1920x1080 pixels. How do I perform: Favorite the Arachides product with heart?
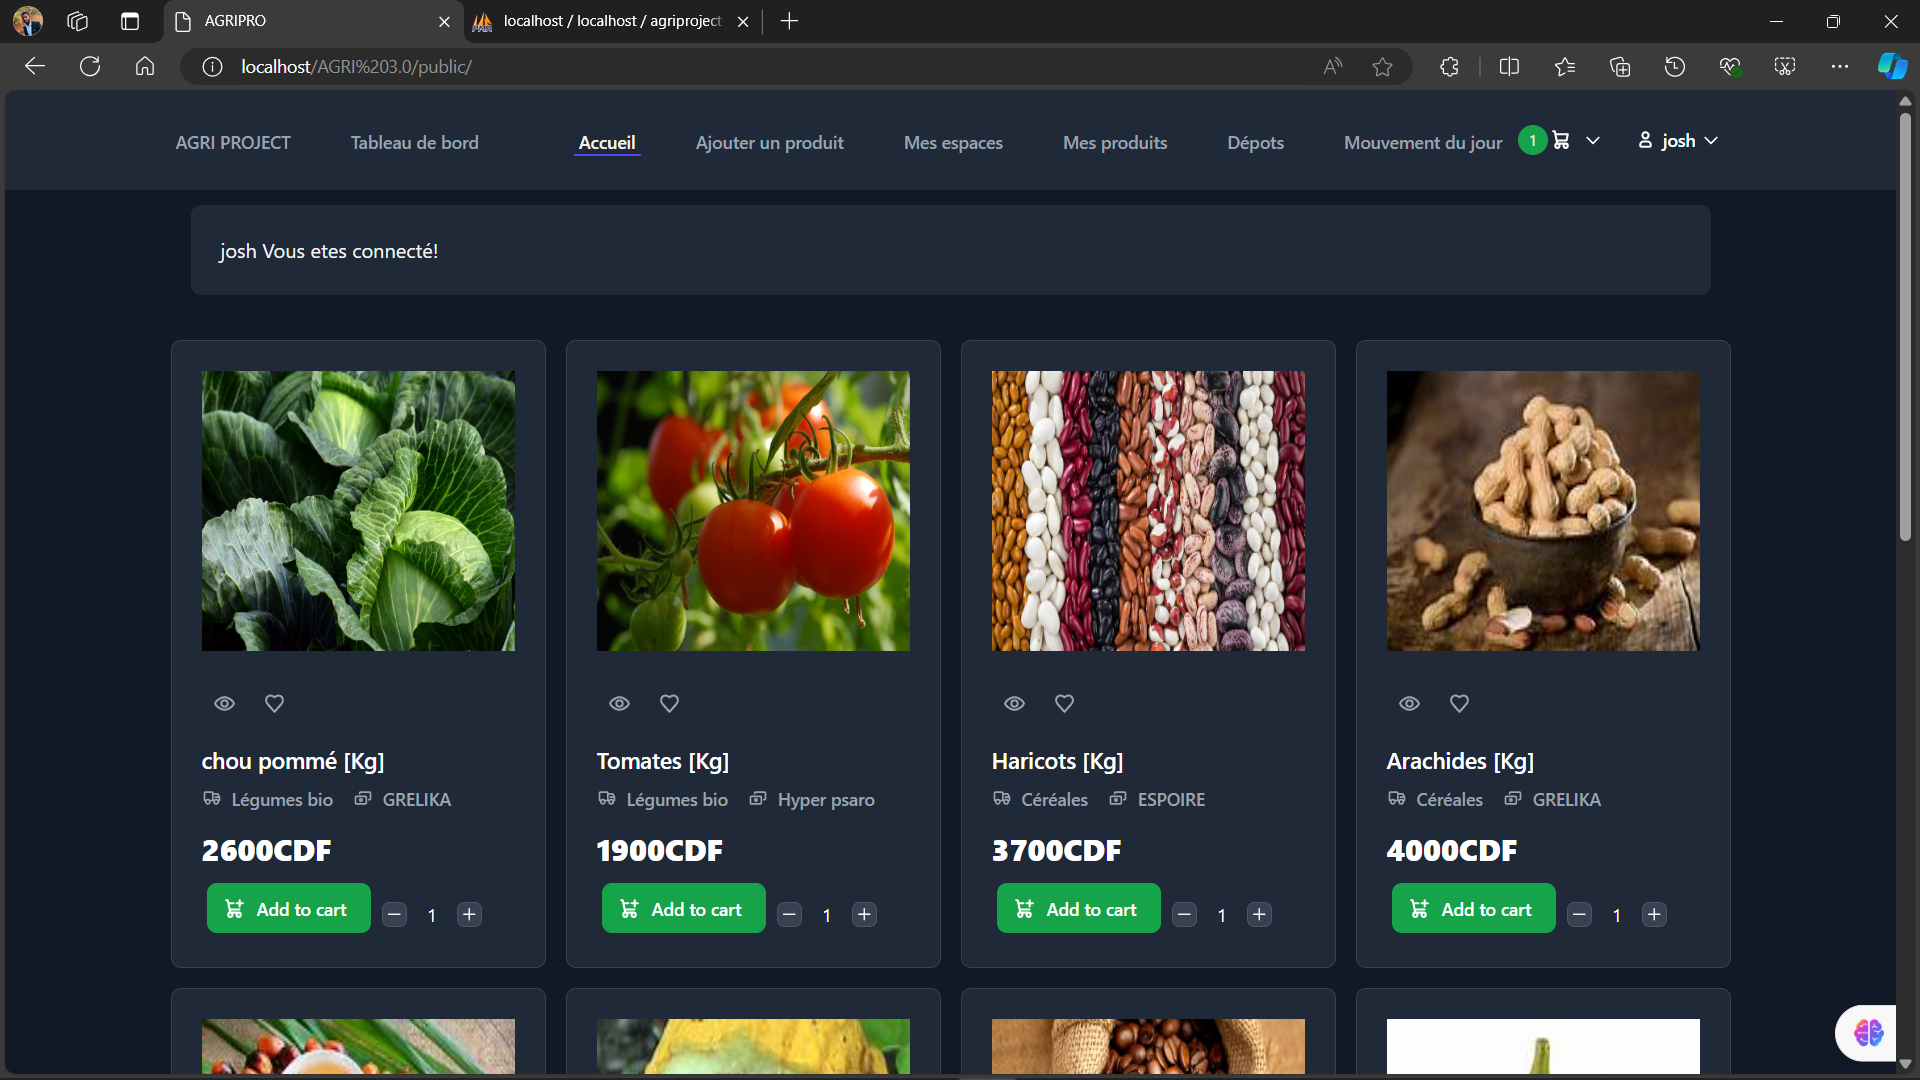[1459, 704]
